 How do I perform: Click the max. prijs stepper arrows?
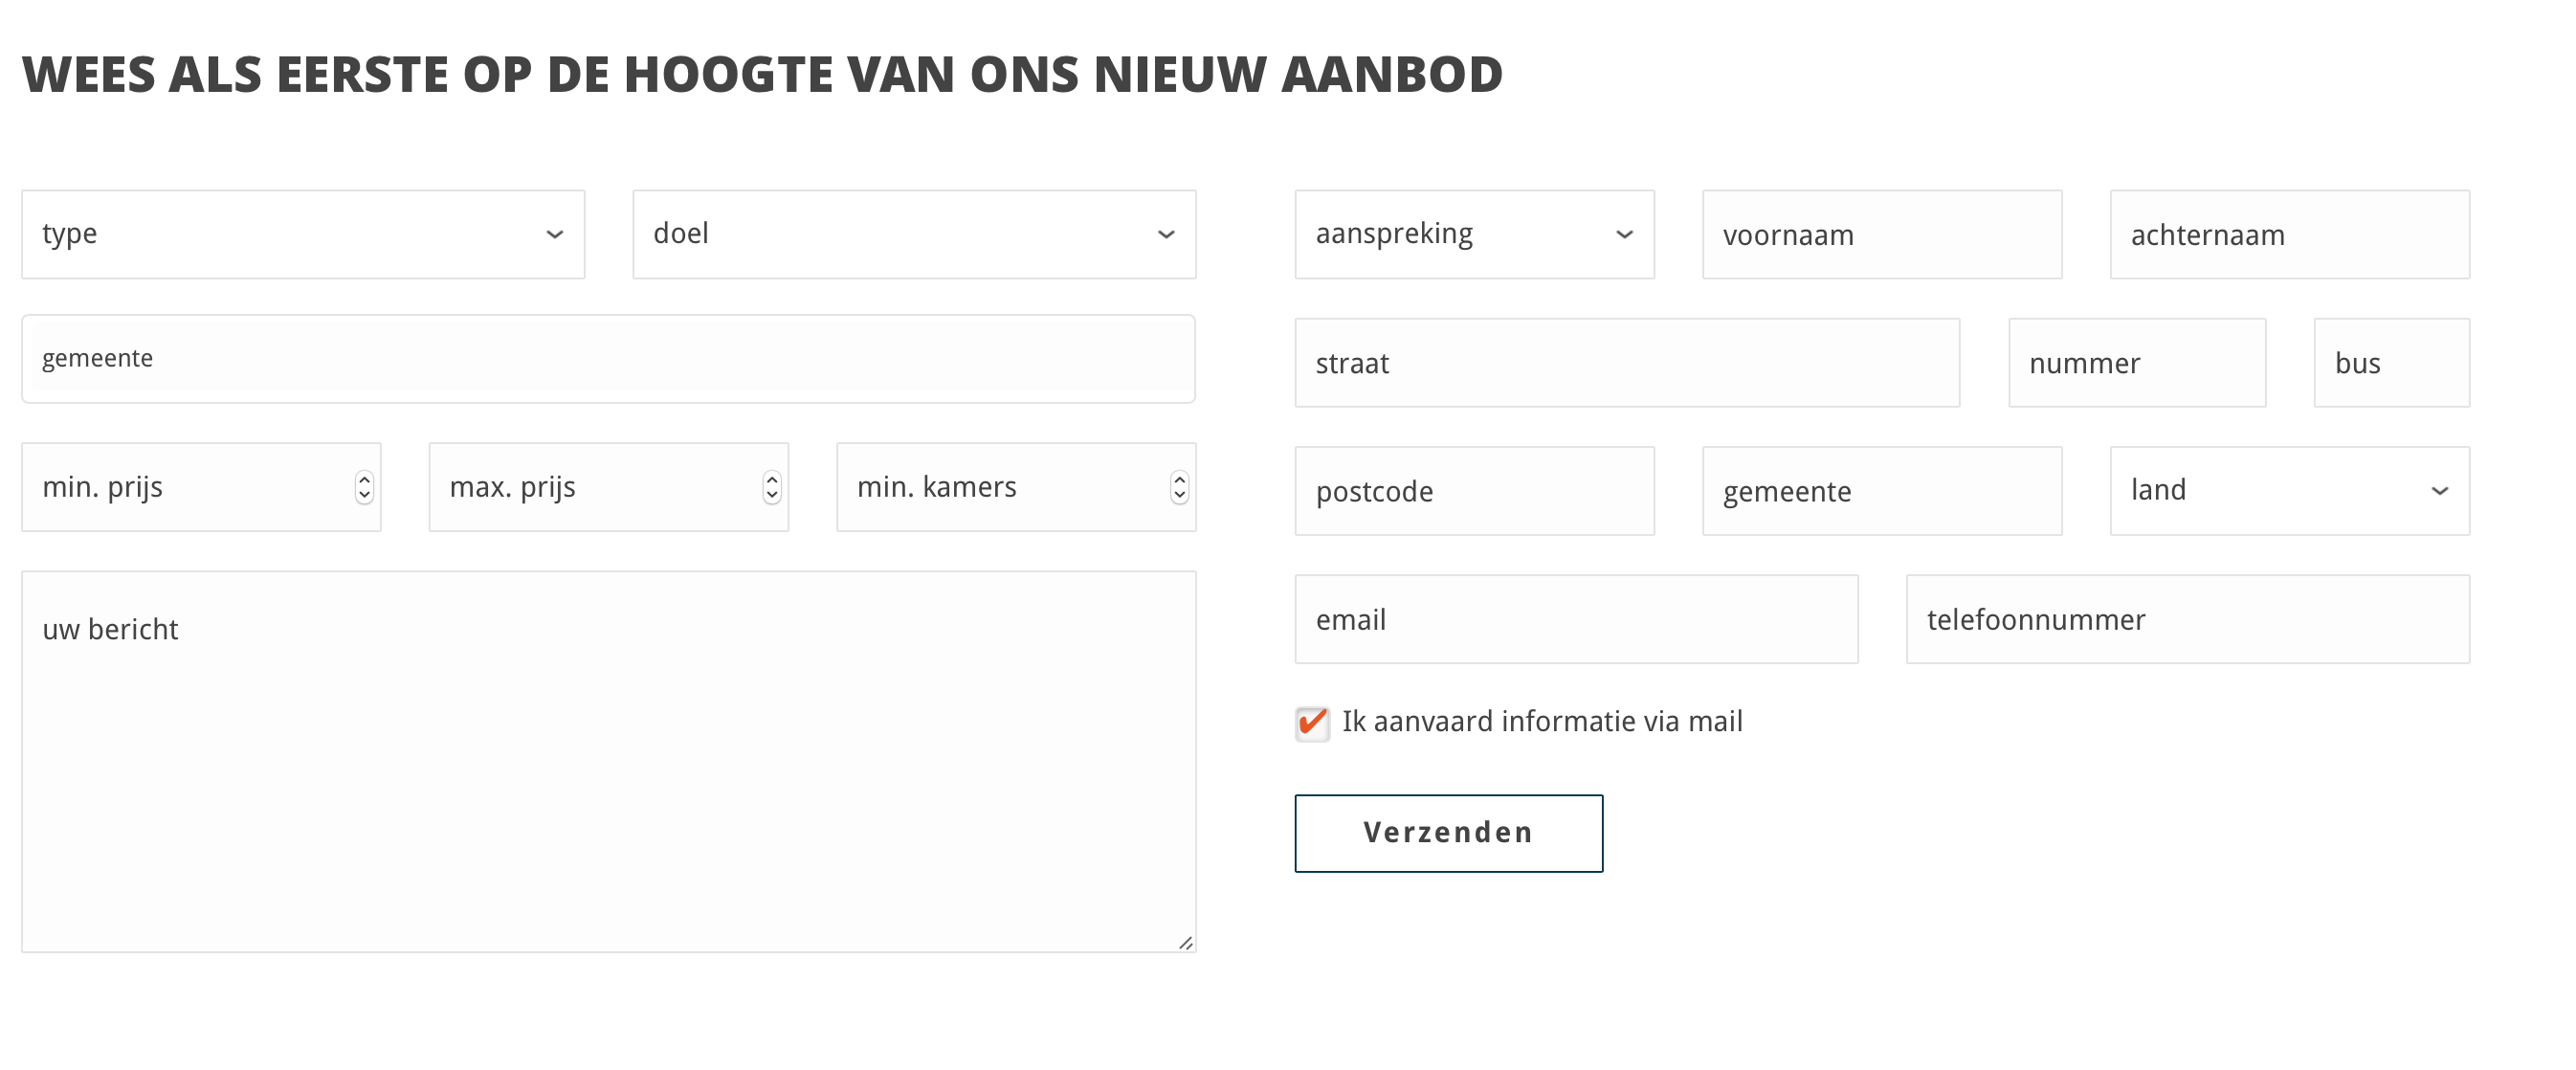pos(772,487)
